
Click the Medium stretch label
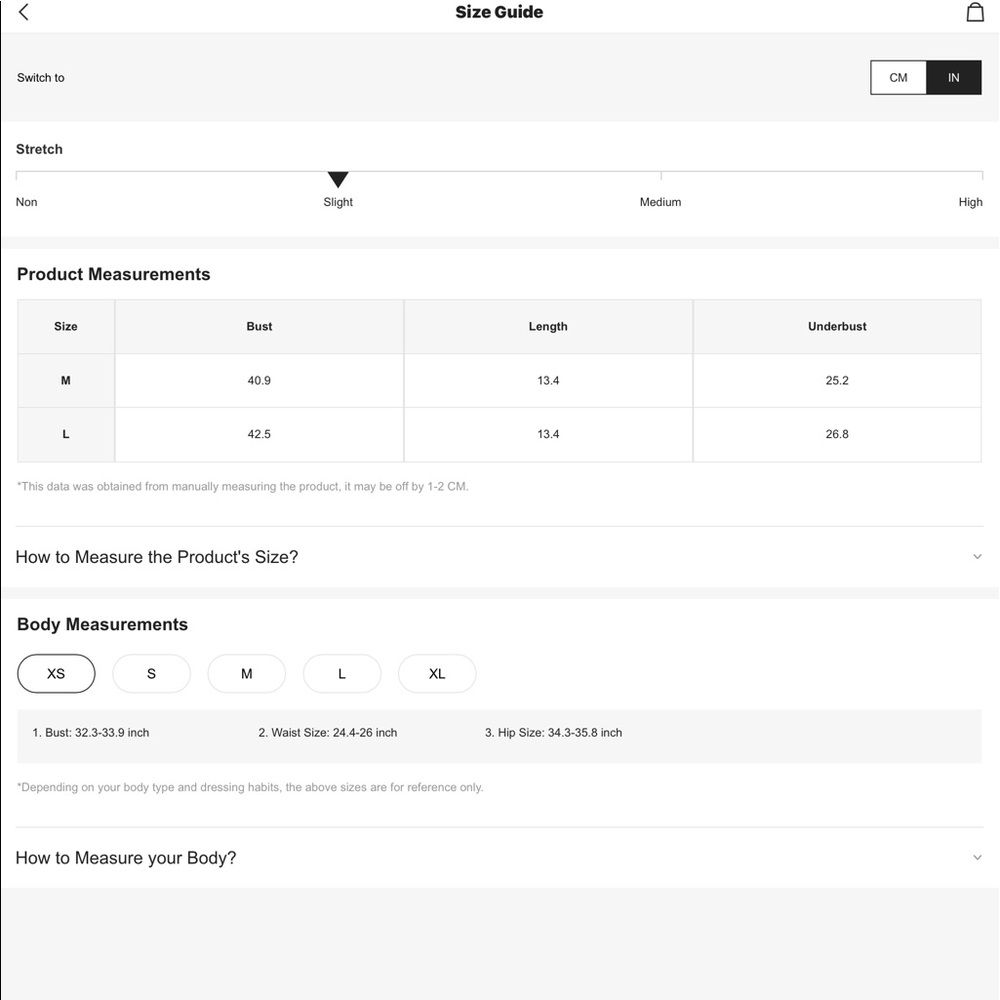tap(660, 202)
